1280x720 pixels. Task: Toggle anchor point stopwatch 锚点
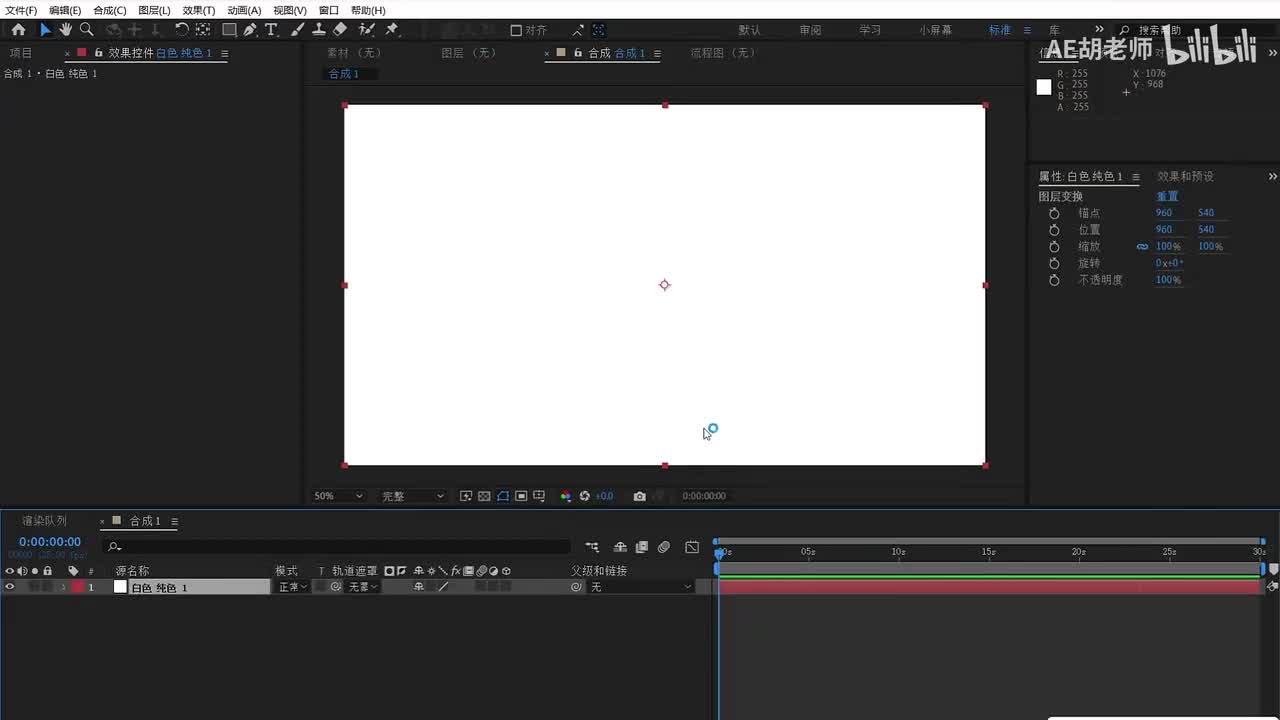1054,213
